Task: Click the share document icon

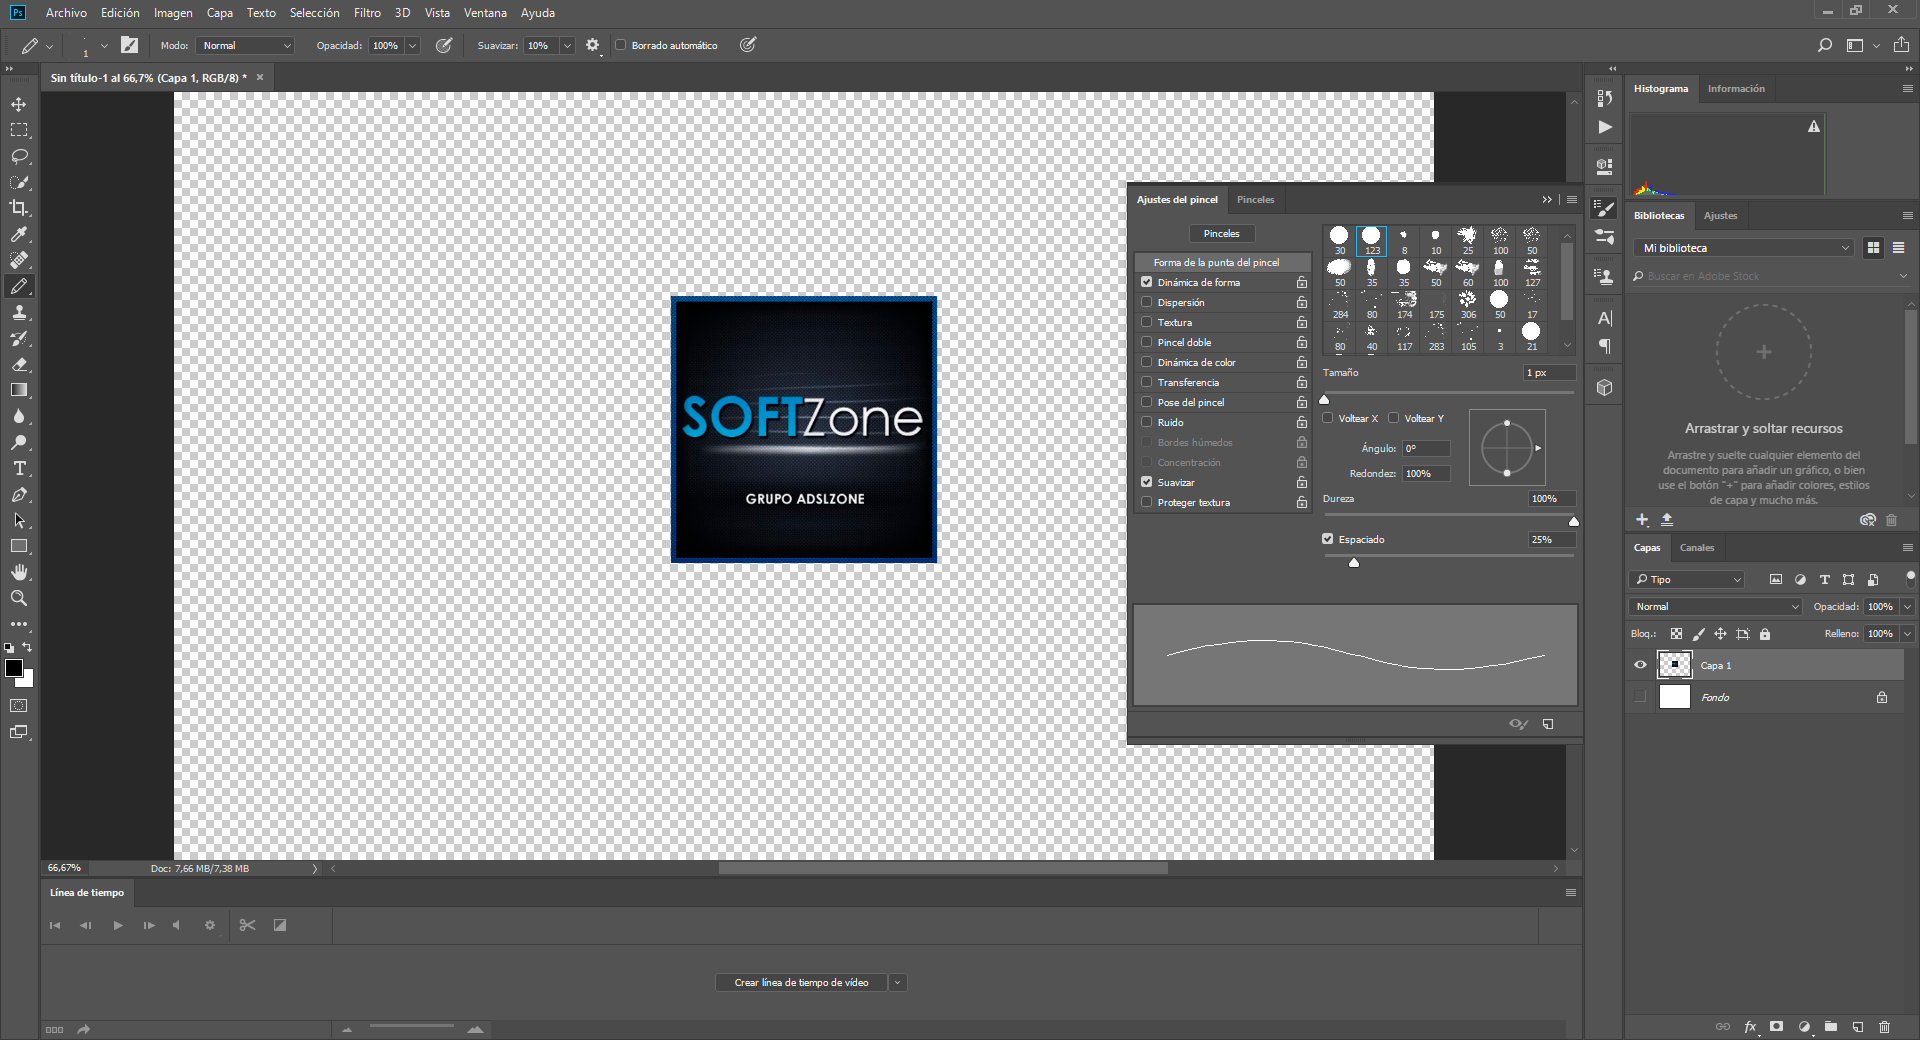Action: [x=1901, y=45]
